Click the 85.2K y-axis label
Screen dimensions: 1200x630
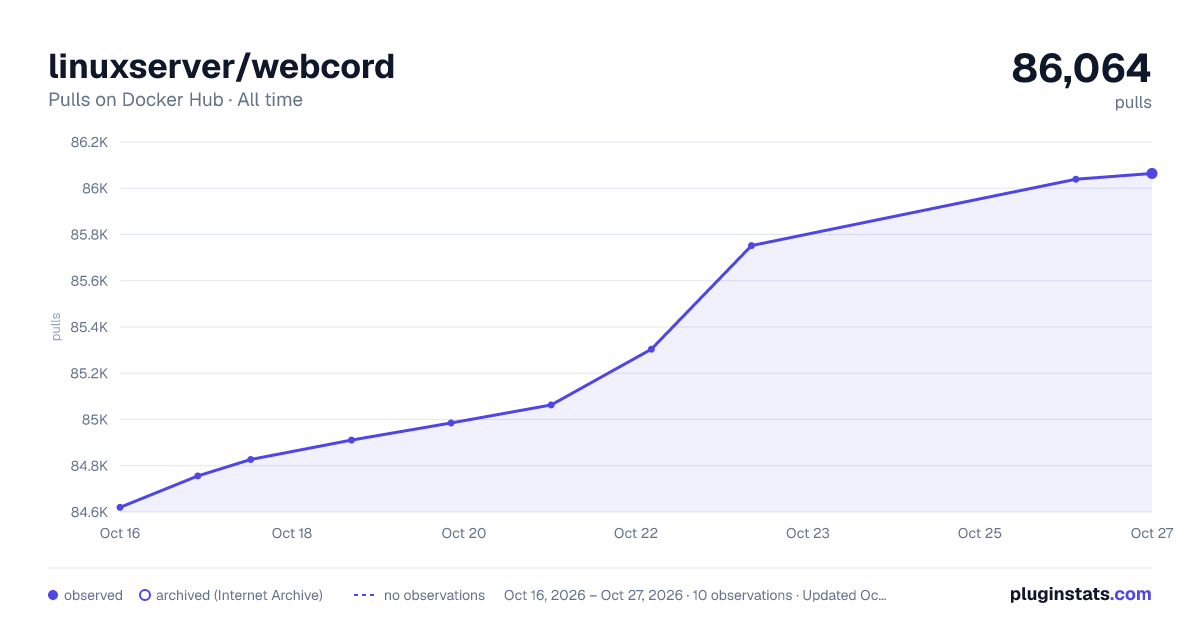89,373
